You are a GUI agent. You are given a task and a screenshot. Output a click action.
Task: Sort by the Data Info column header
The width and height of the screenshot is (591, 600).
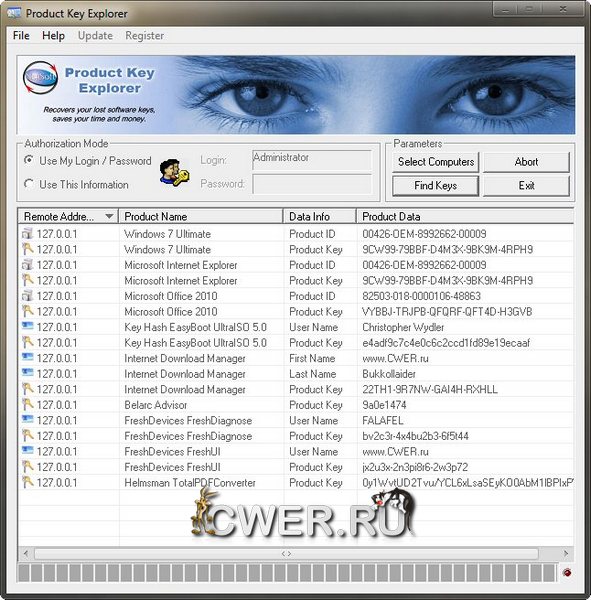pyautogui.click(x=320, y=216)
